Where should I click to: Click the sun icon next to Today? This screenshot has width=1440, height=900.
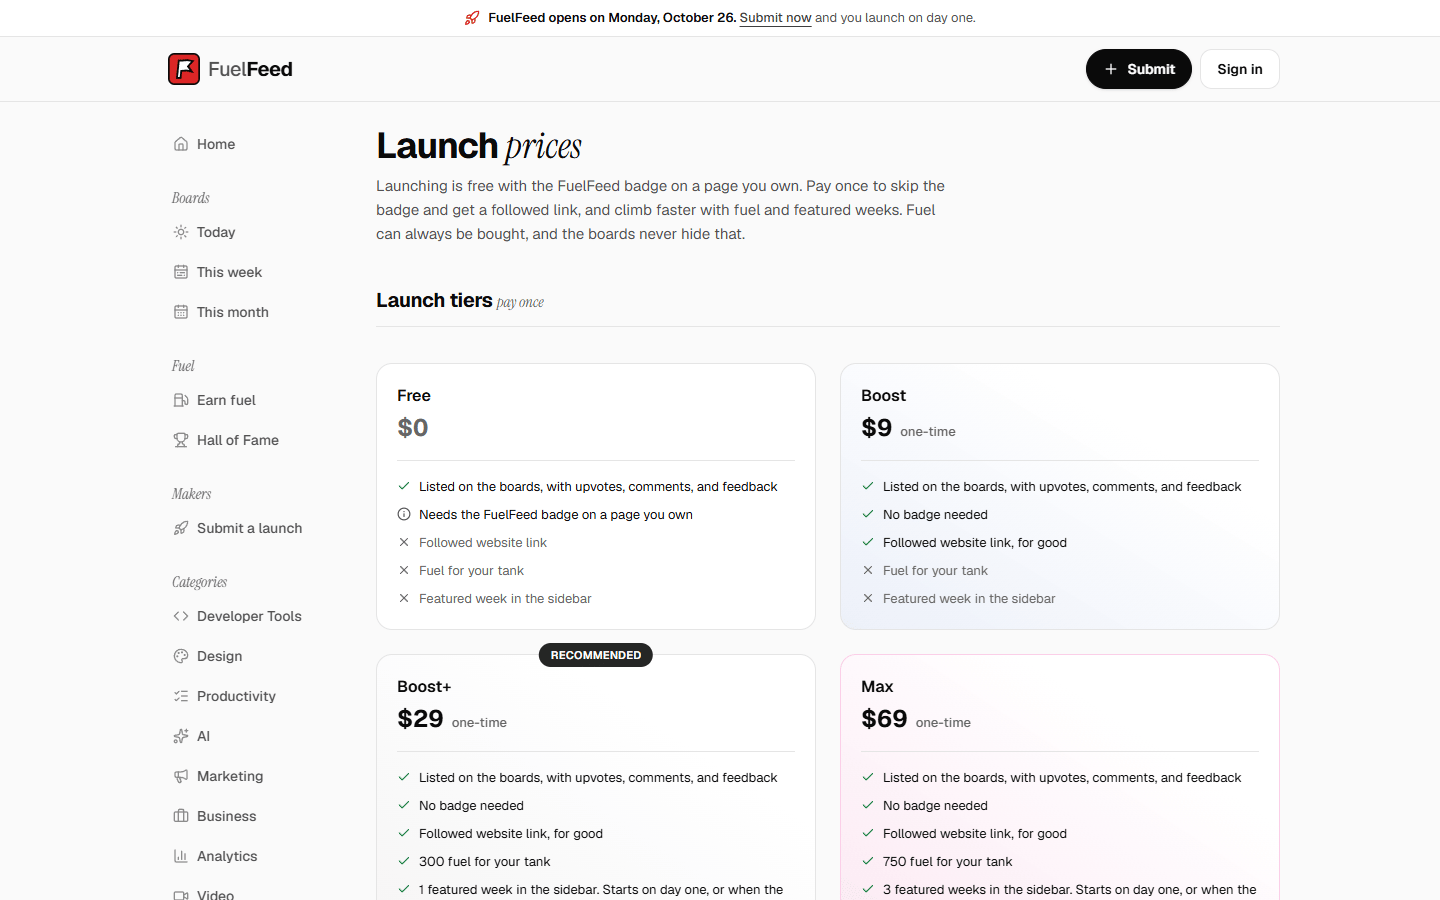click(181, 232)
